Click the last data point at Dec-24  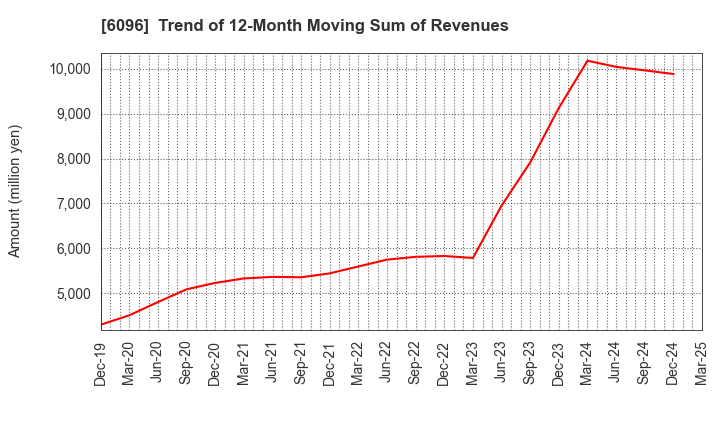click(x=673, y=74)
